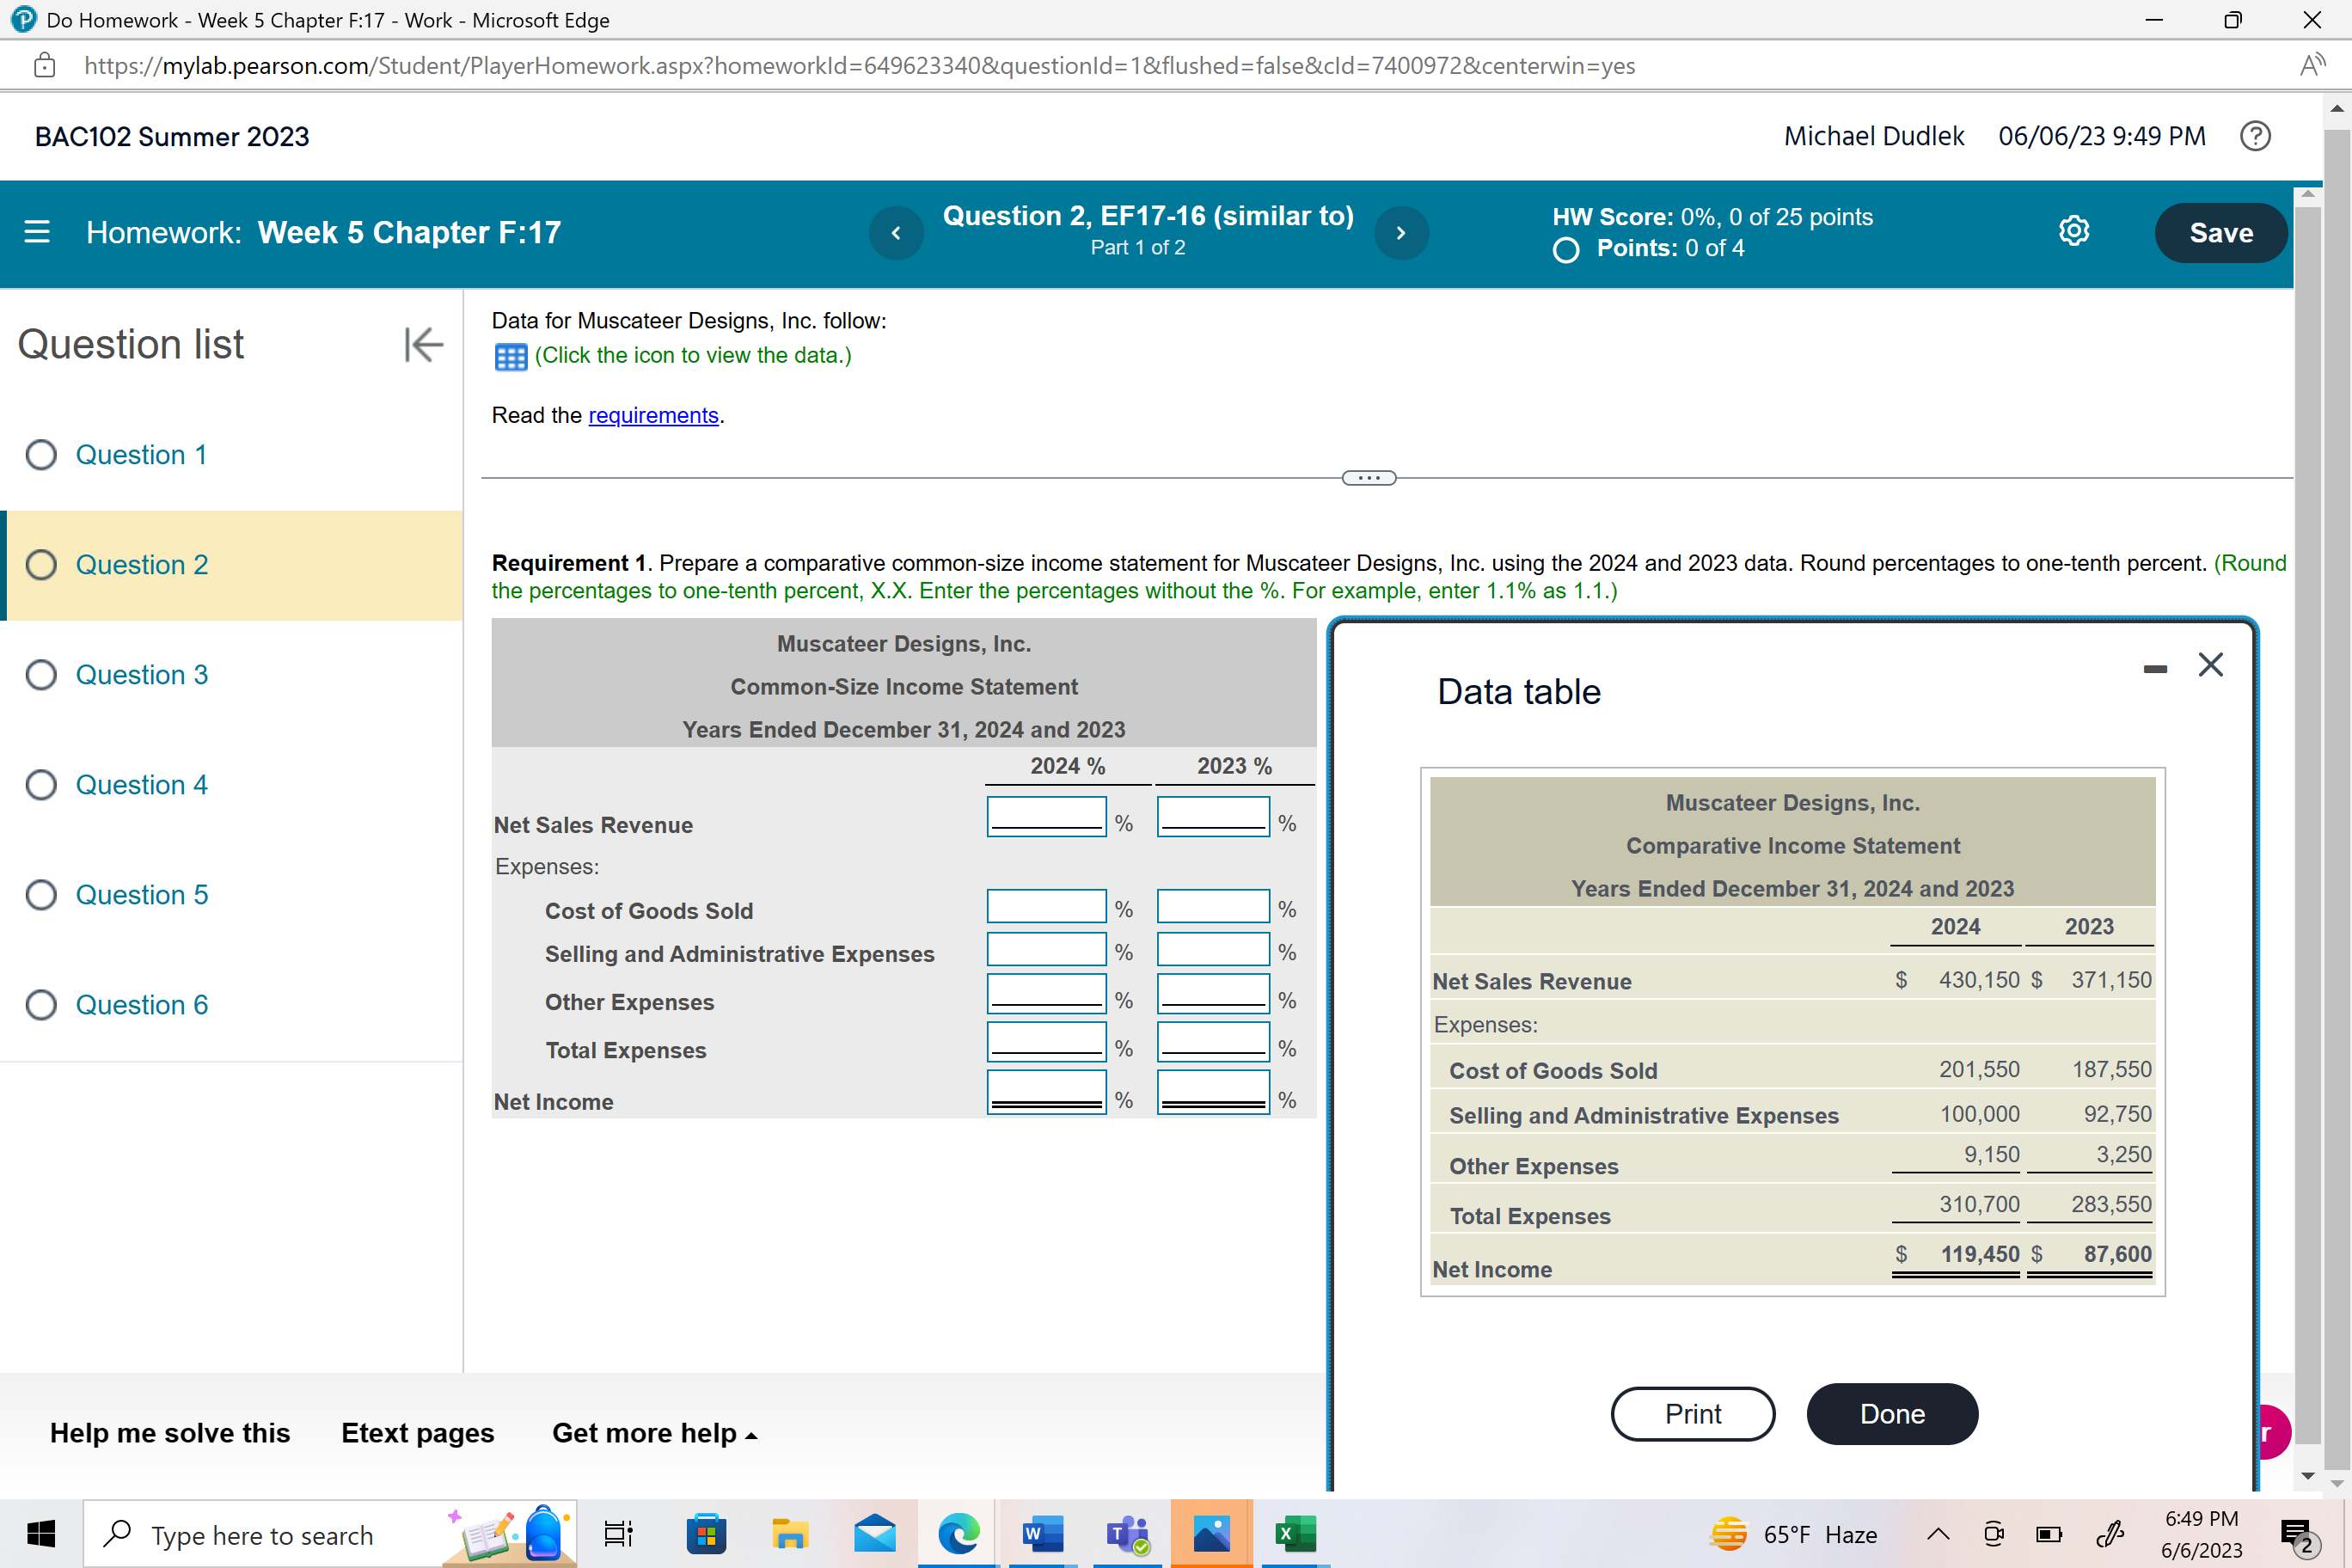The width and height of the screenshot is (2352, 1568).
Task: Open Etext pages
Action: [x=417, y=1433]
